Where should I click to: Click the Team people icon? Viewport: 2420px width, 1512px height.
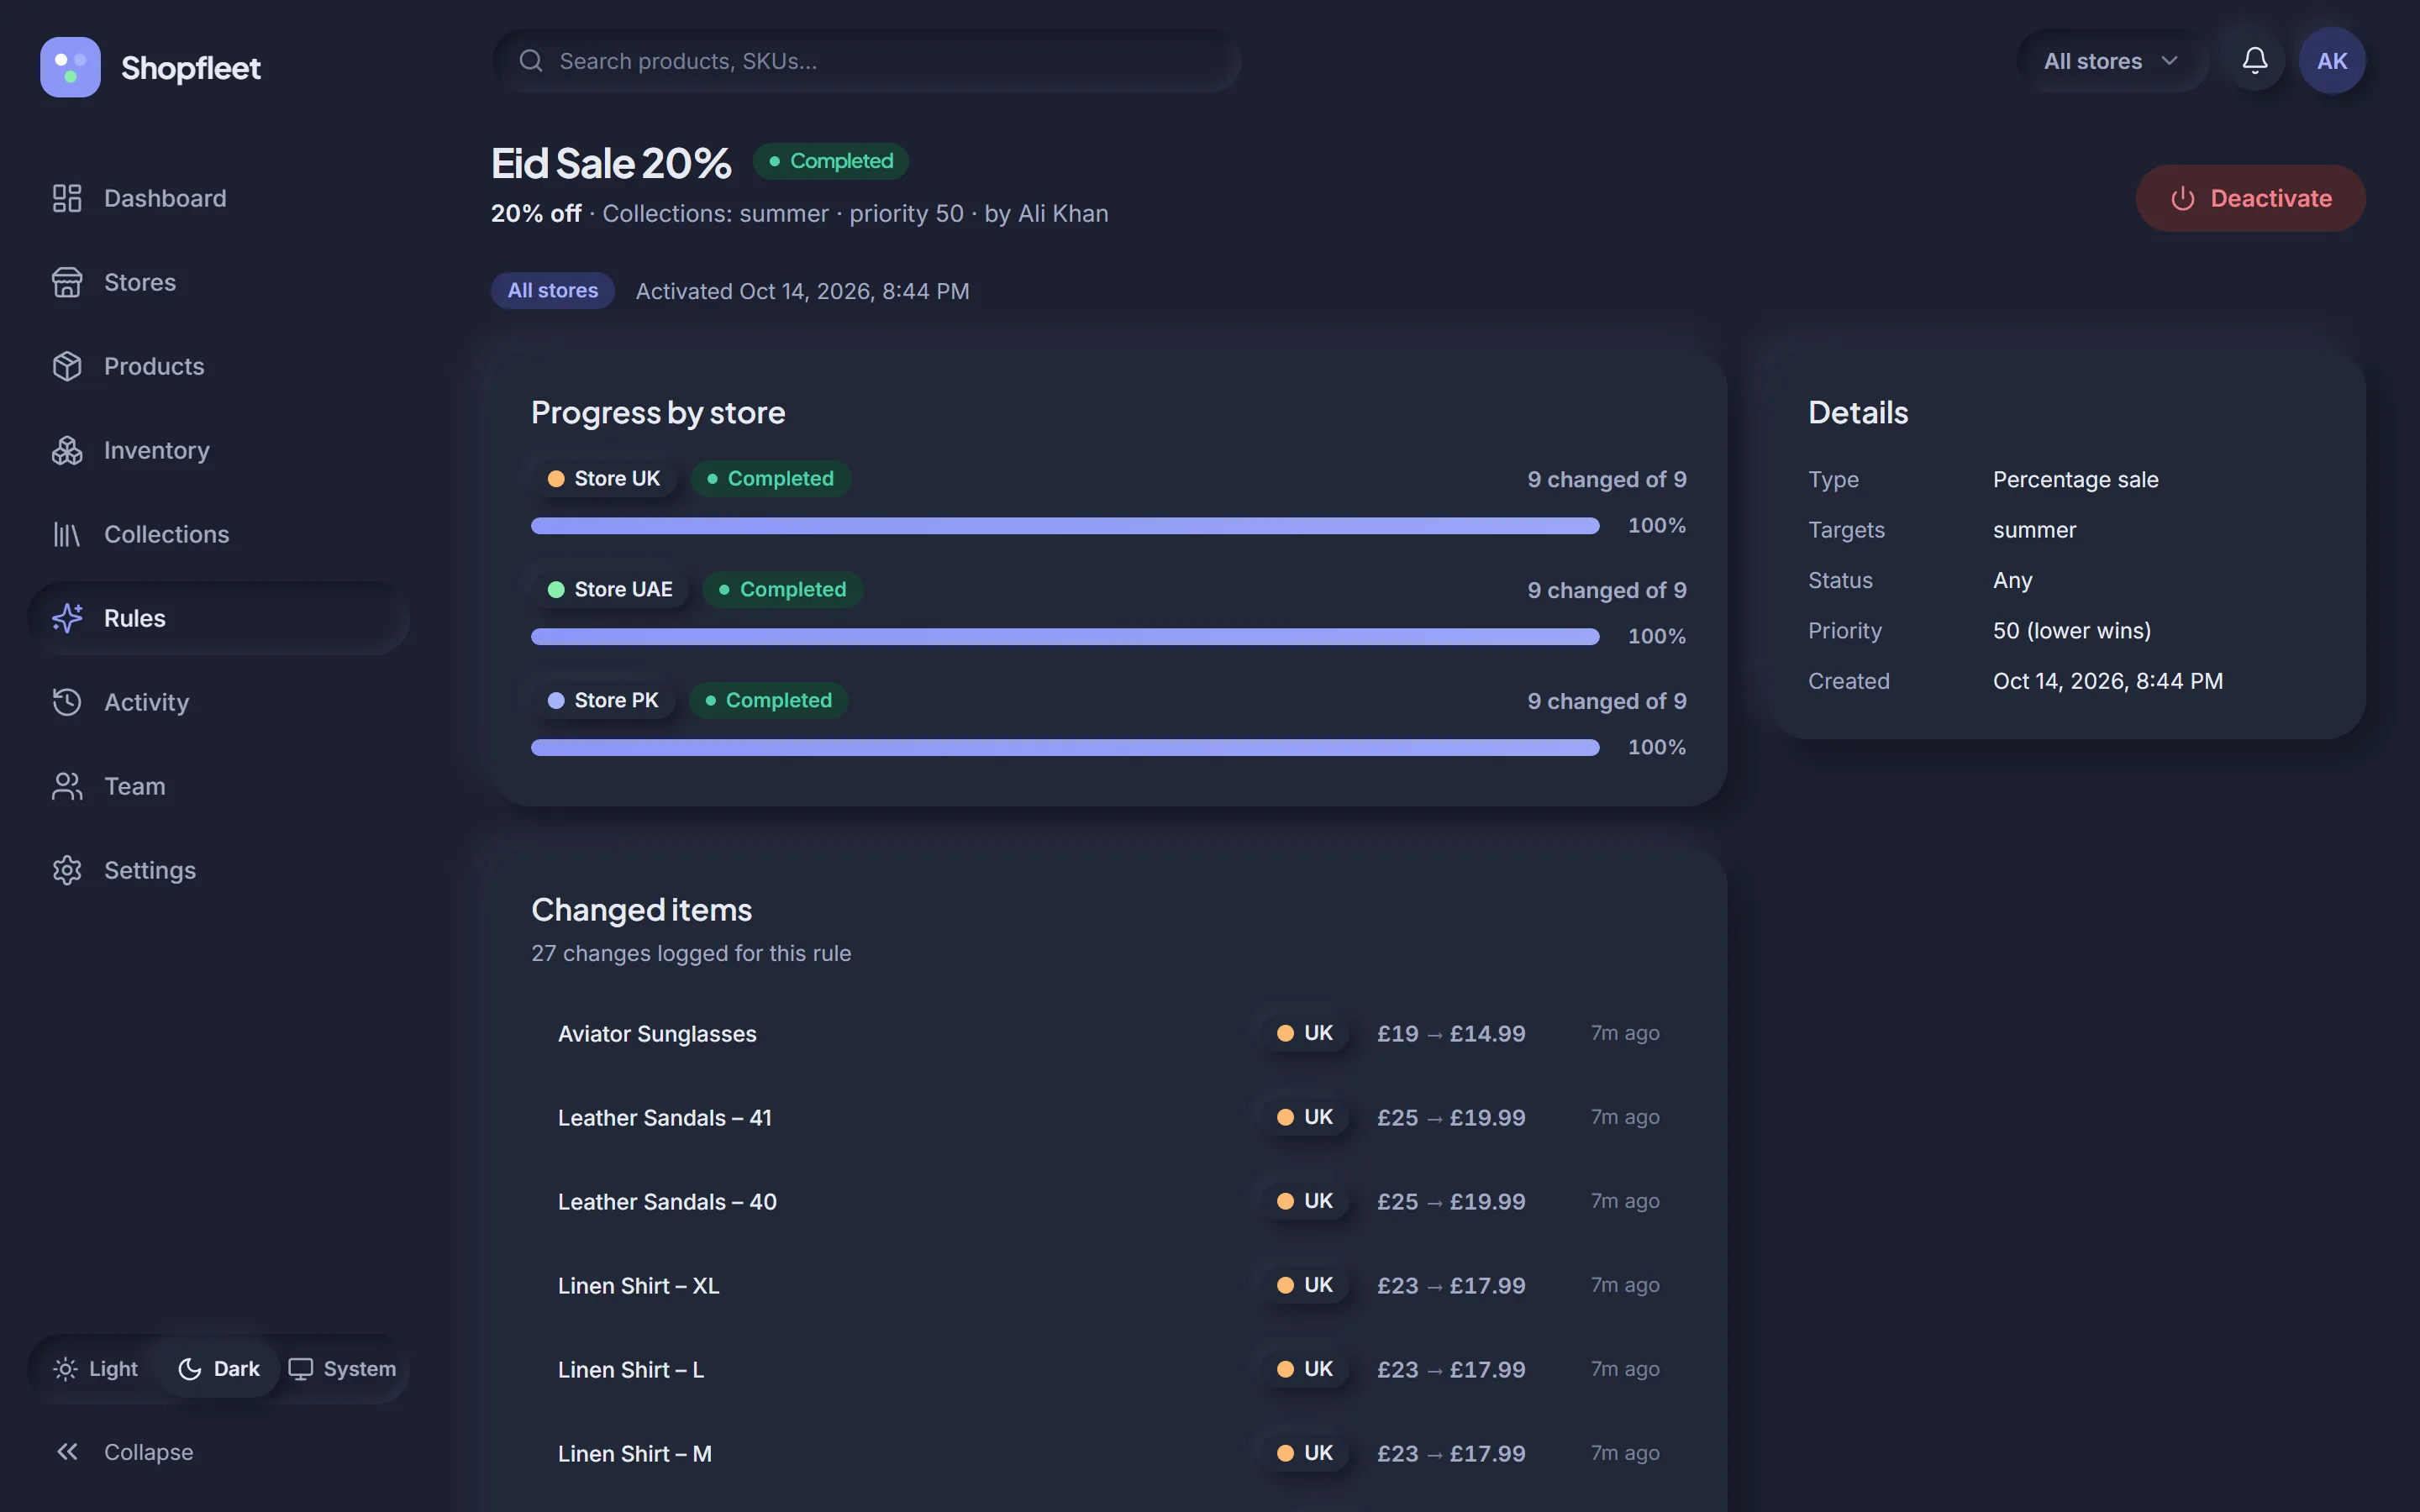pyautogui.click(x=67, y=786)
